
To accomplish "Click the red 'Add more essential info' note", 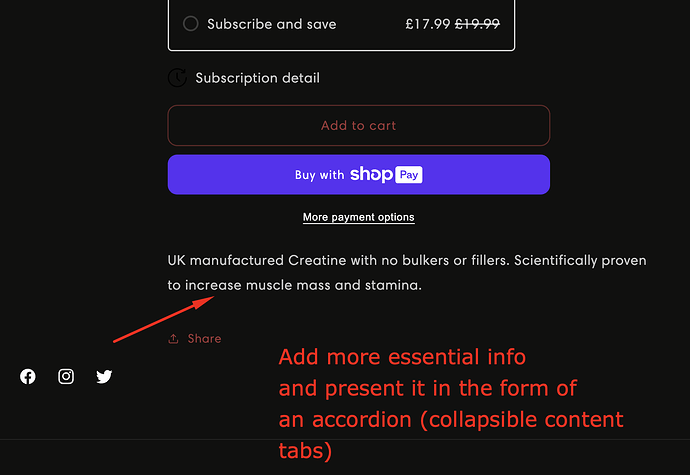I will click(402, 357).
